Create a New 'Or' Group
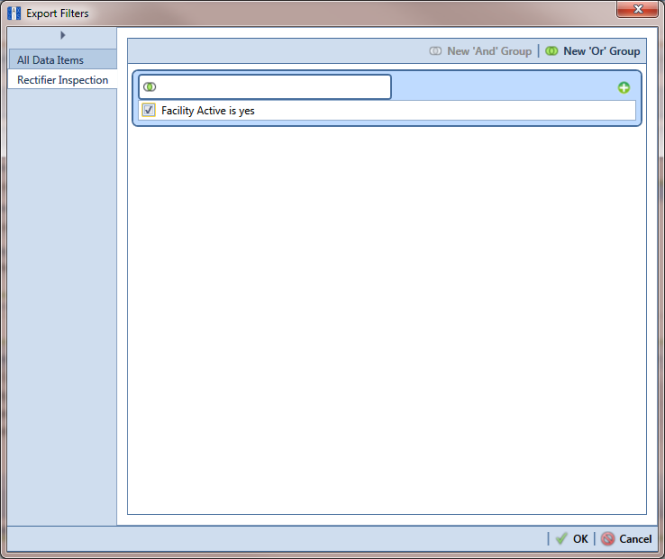The width and height of the screenshot is (665, 559). click(x=593, y=51)
